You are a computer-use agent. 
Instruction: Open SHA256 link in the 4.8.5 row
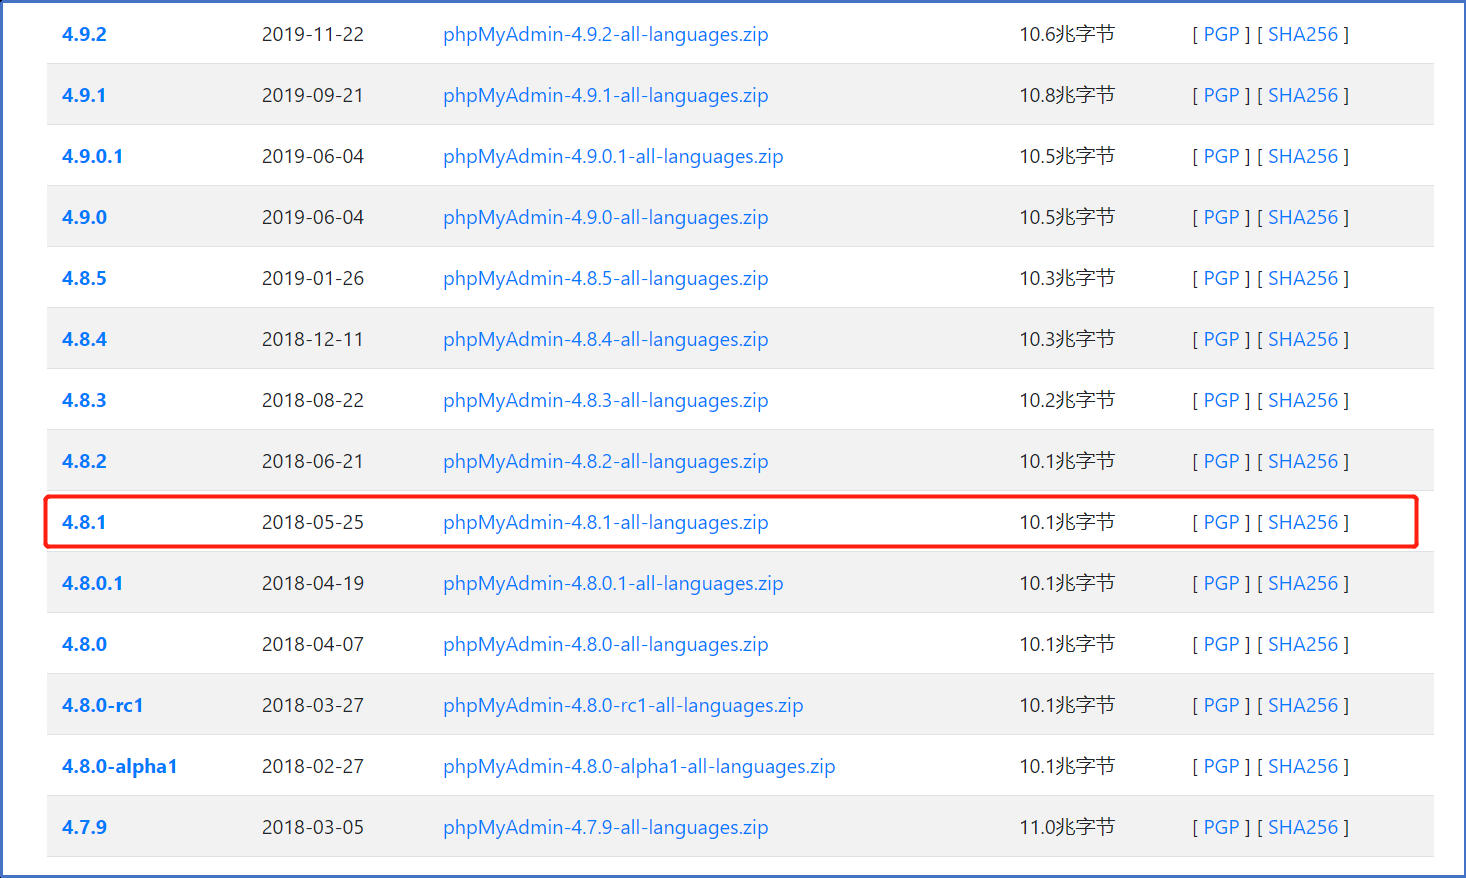[x=1303, y=278]
